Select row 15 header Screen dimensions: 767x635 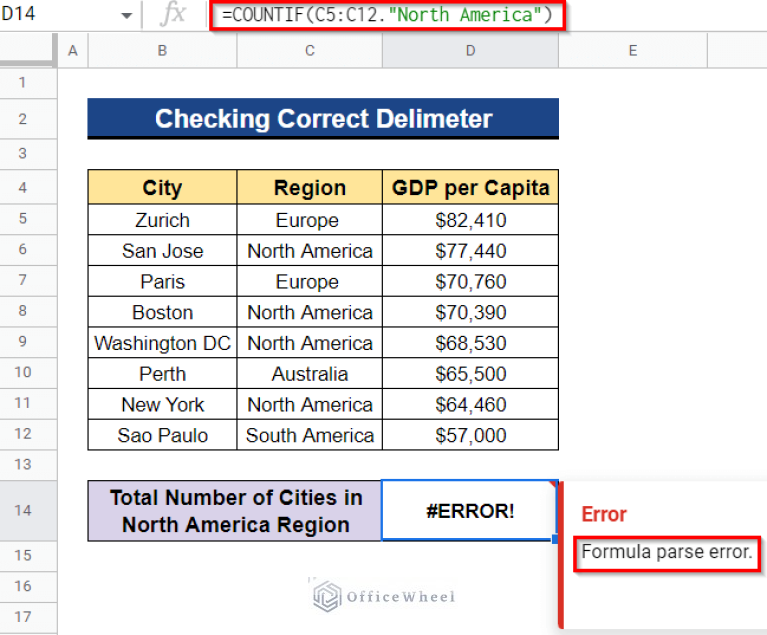click(23, 556)
